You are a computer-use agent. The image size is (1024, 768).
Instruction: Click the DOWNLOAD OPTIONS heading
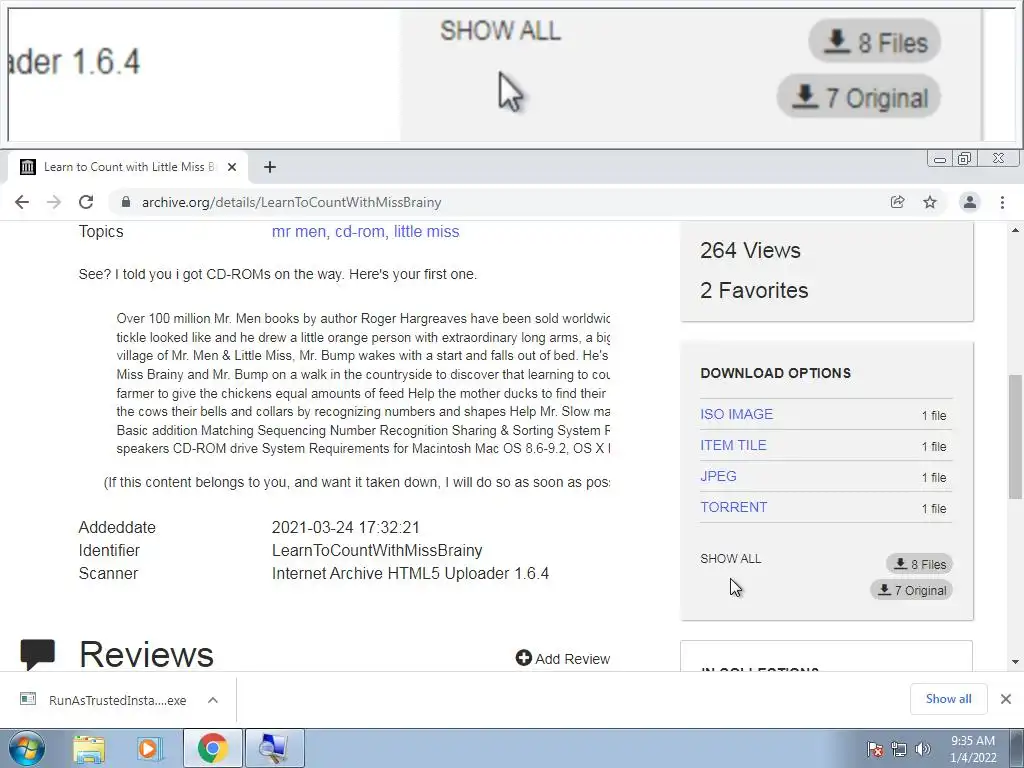coord(776,373)
